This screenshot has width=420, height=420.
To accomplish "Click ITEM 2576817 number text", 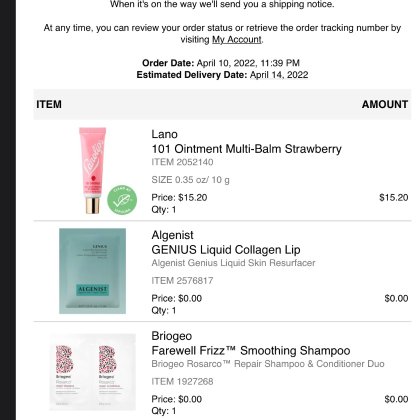I will [x=182, y=281].
